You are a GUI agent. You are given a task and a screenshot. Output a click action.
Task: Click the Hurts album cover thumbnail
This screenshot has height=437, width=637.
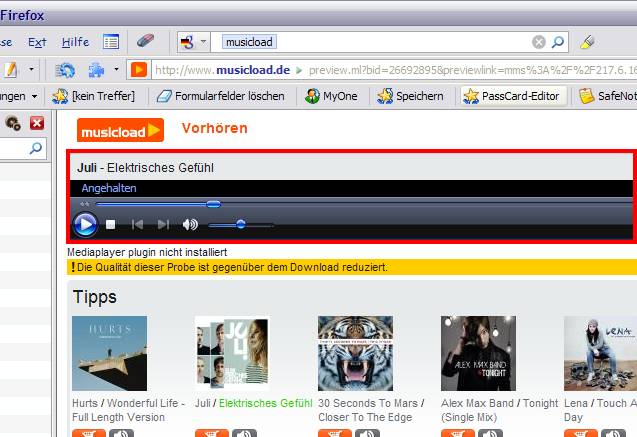tap(109, 353)
